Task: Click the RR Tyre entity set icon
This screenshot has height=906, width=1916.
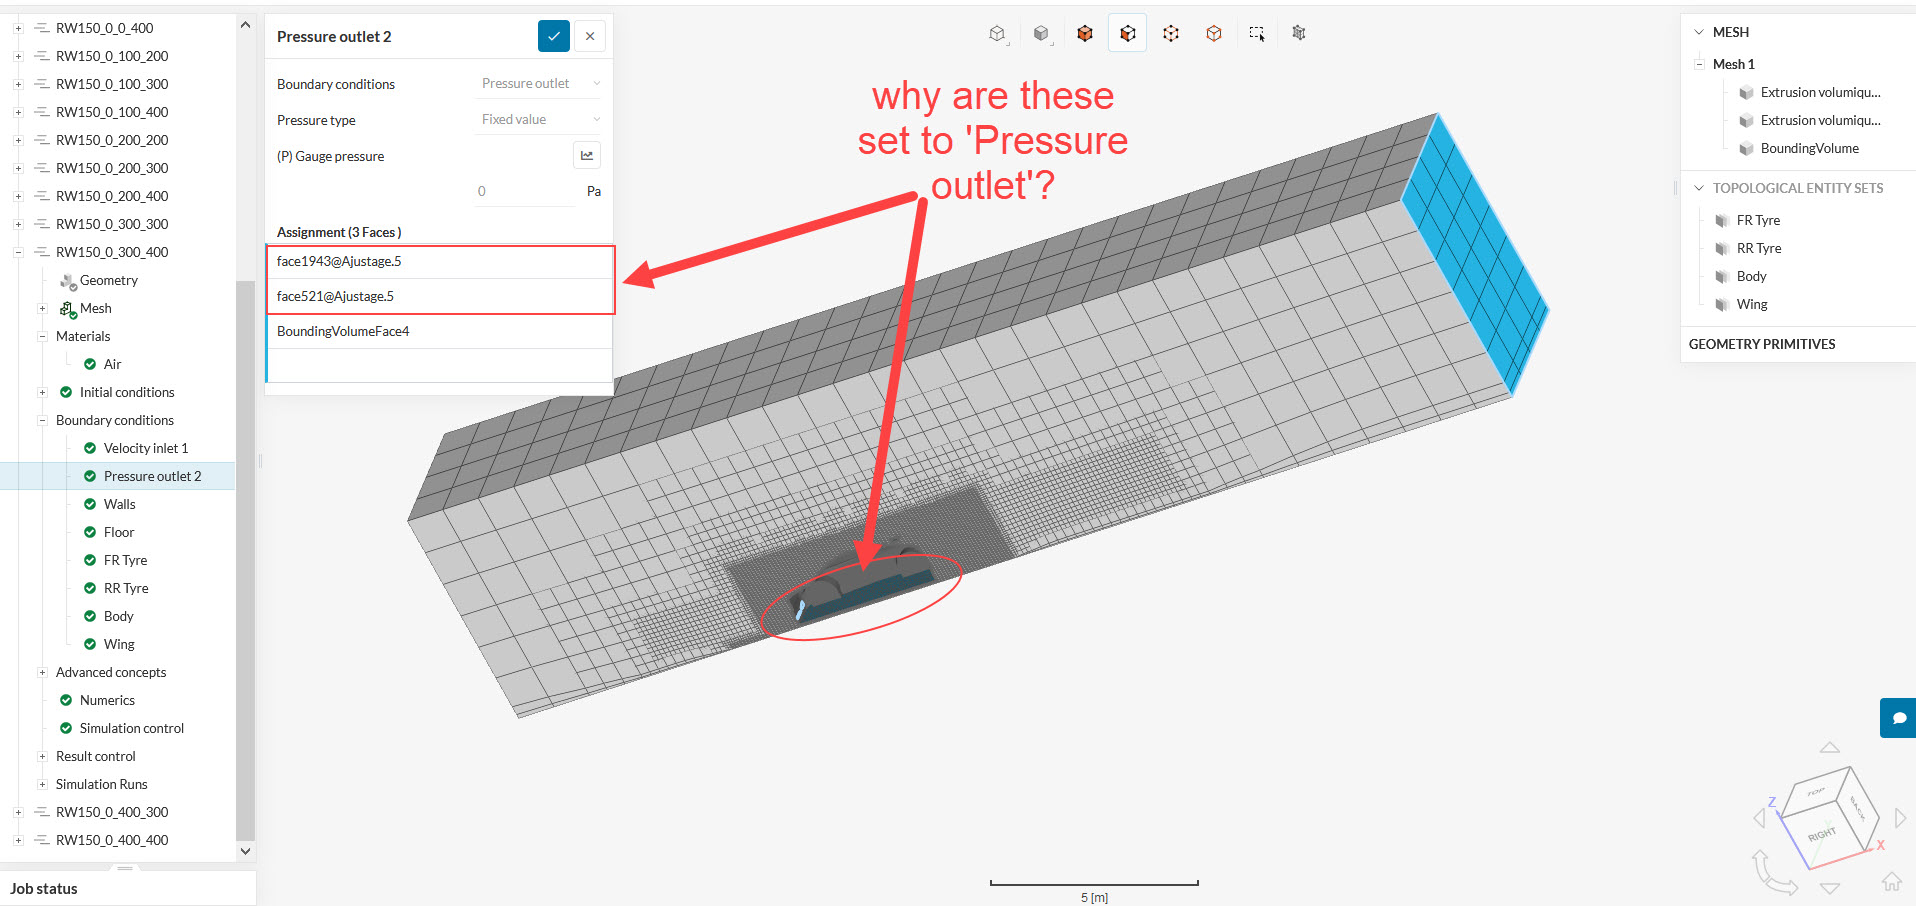Action: (x=1722, y=249)
